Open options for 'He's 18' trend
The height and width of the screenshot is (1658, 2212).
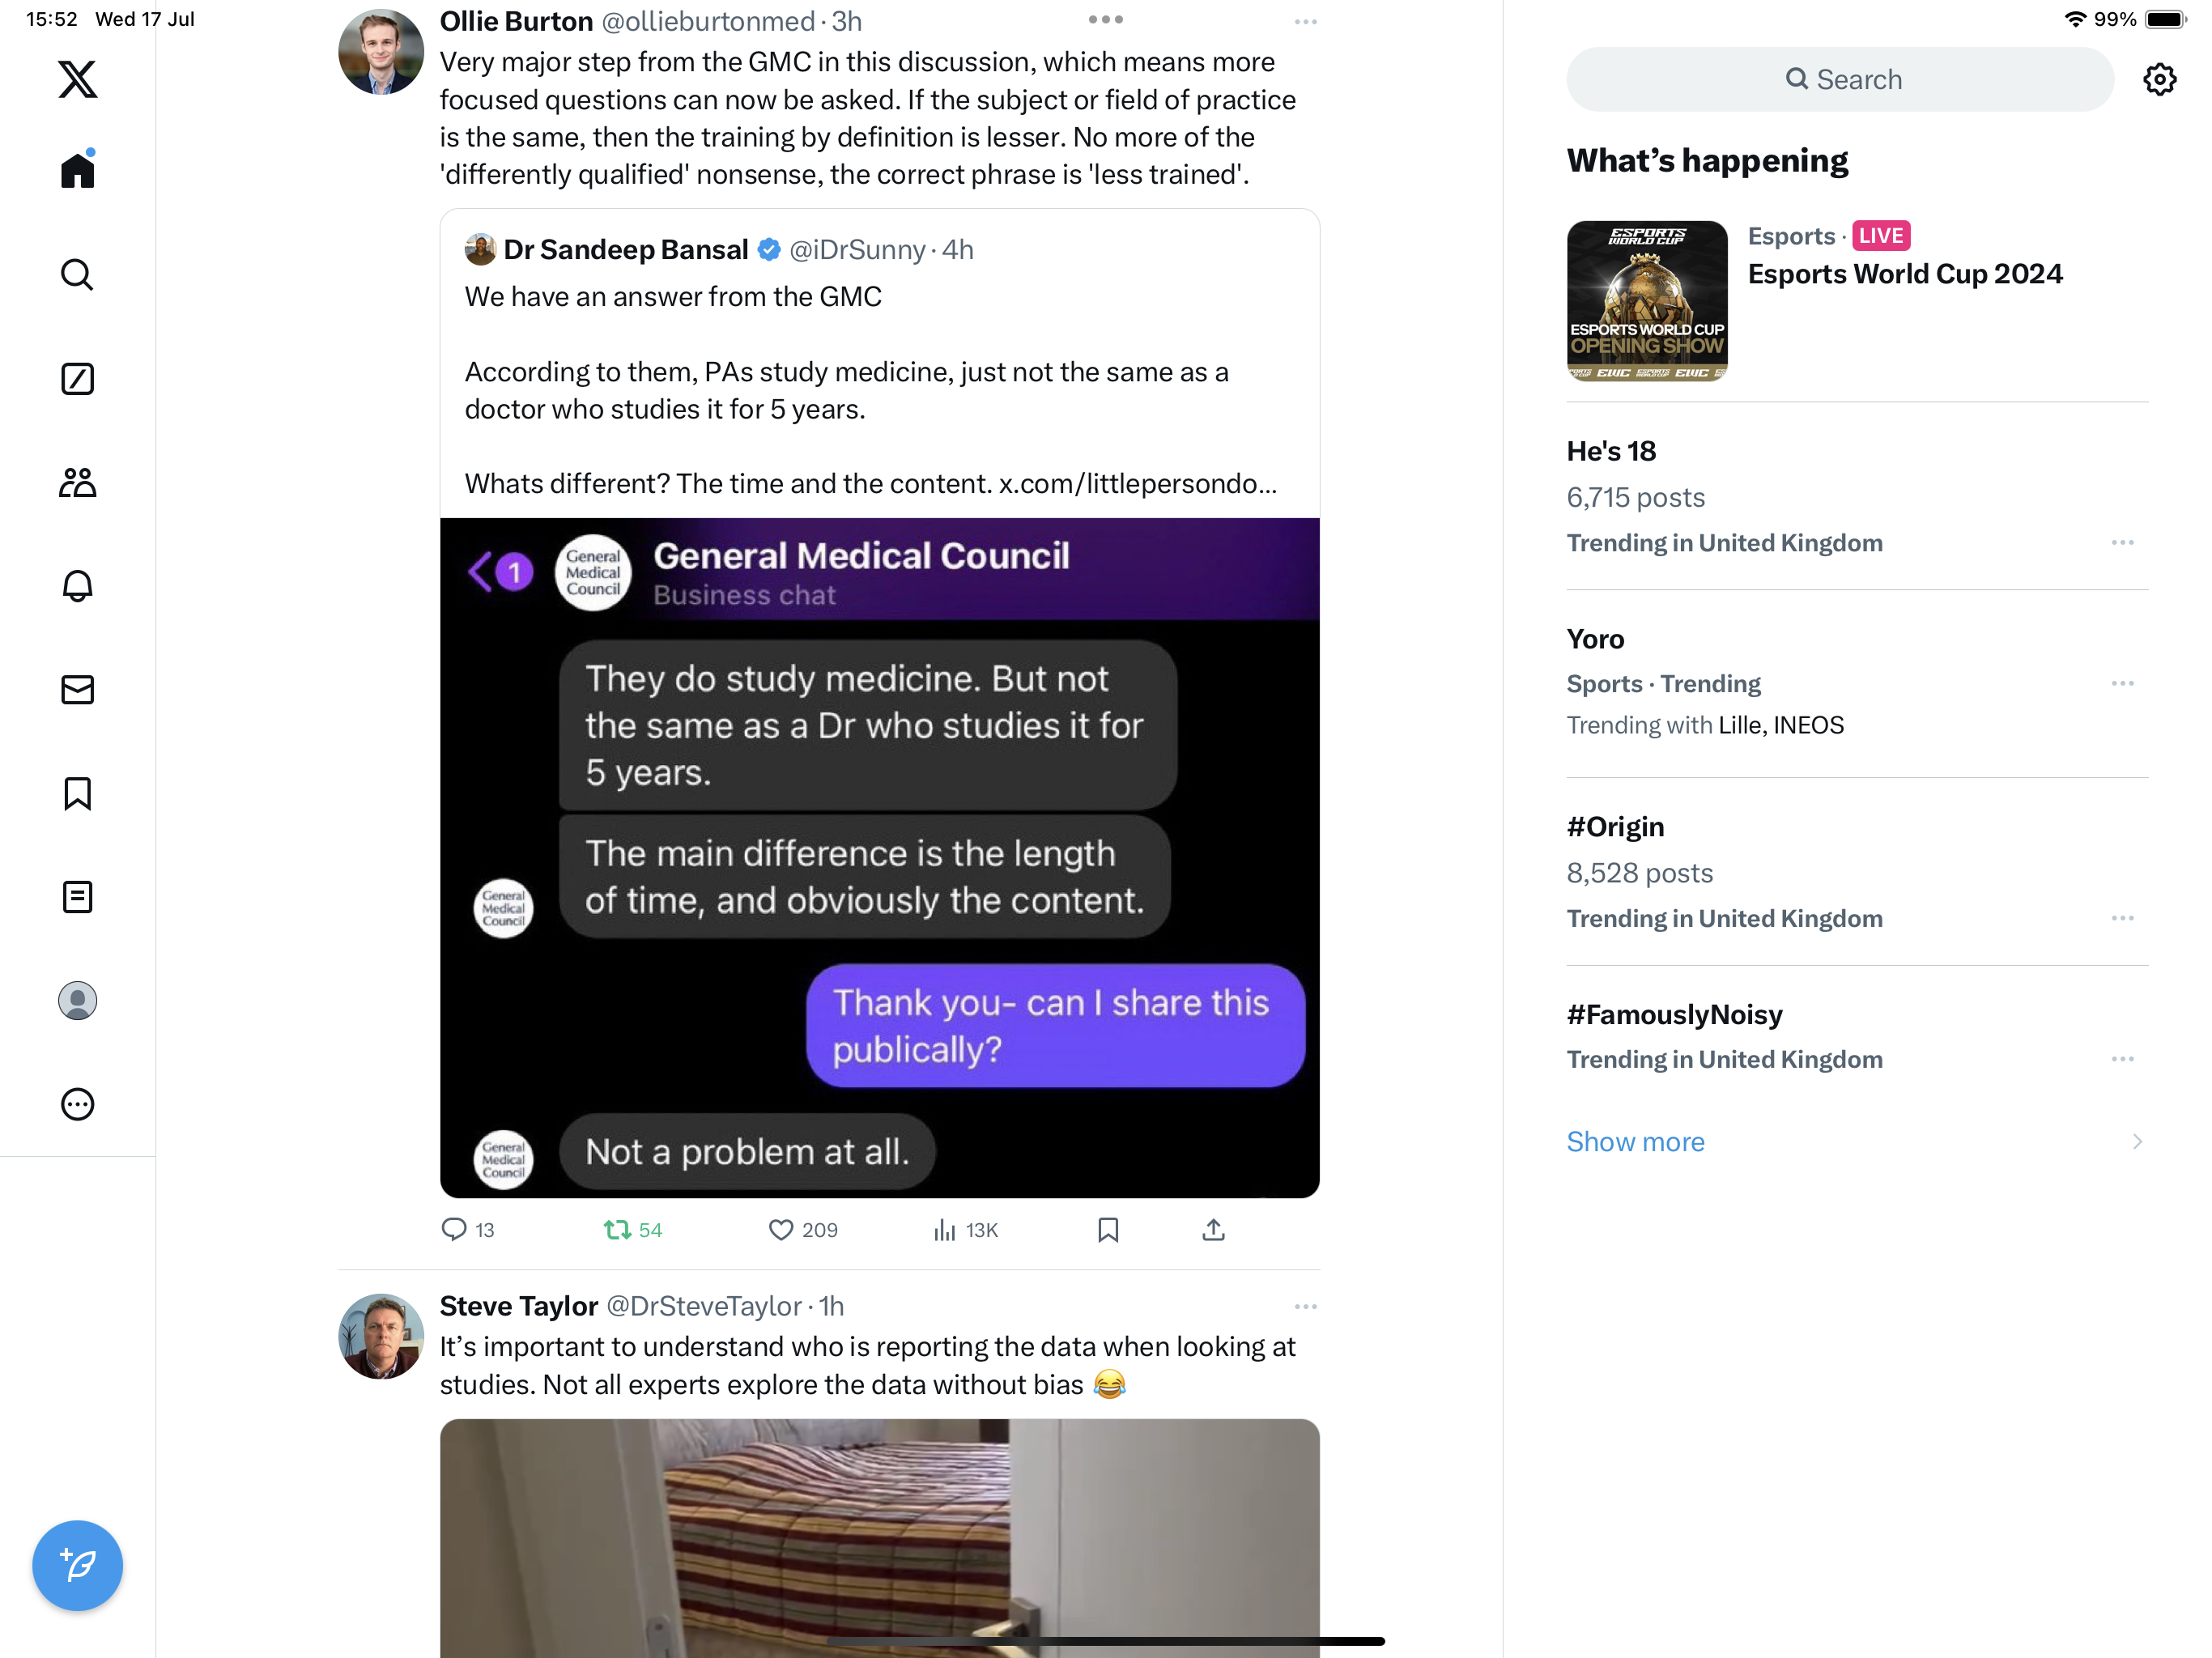[x=2122, y=543]
